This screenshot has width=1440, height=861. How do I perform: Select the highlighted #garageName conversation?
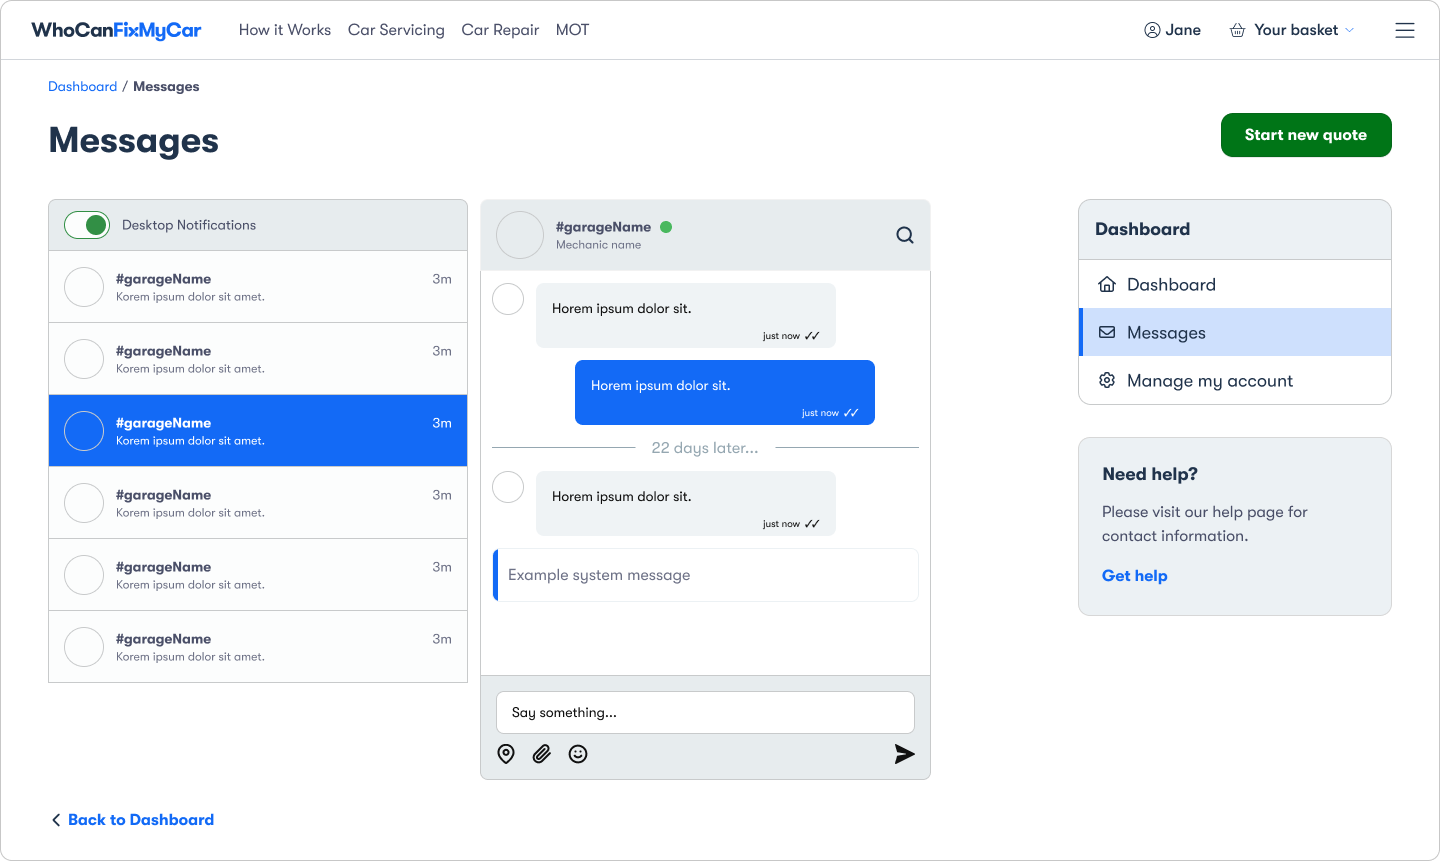258,430
